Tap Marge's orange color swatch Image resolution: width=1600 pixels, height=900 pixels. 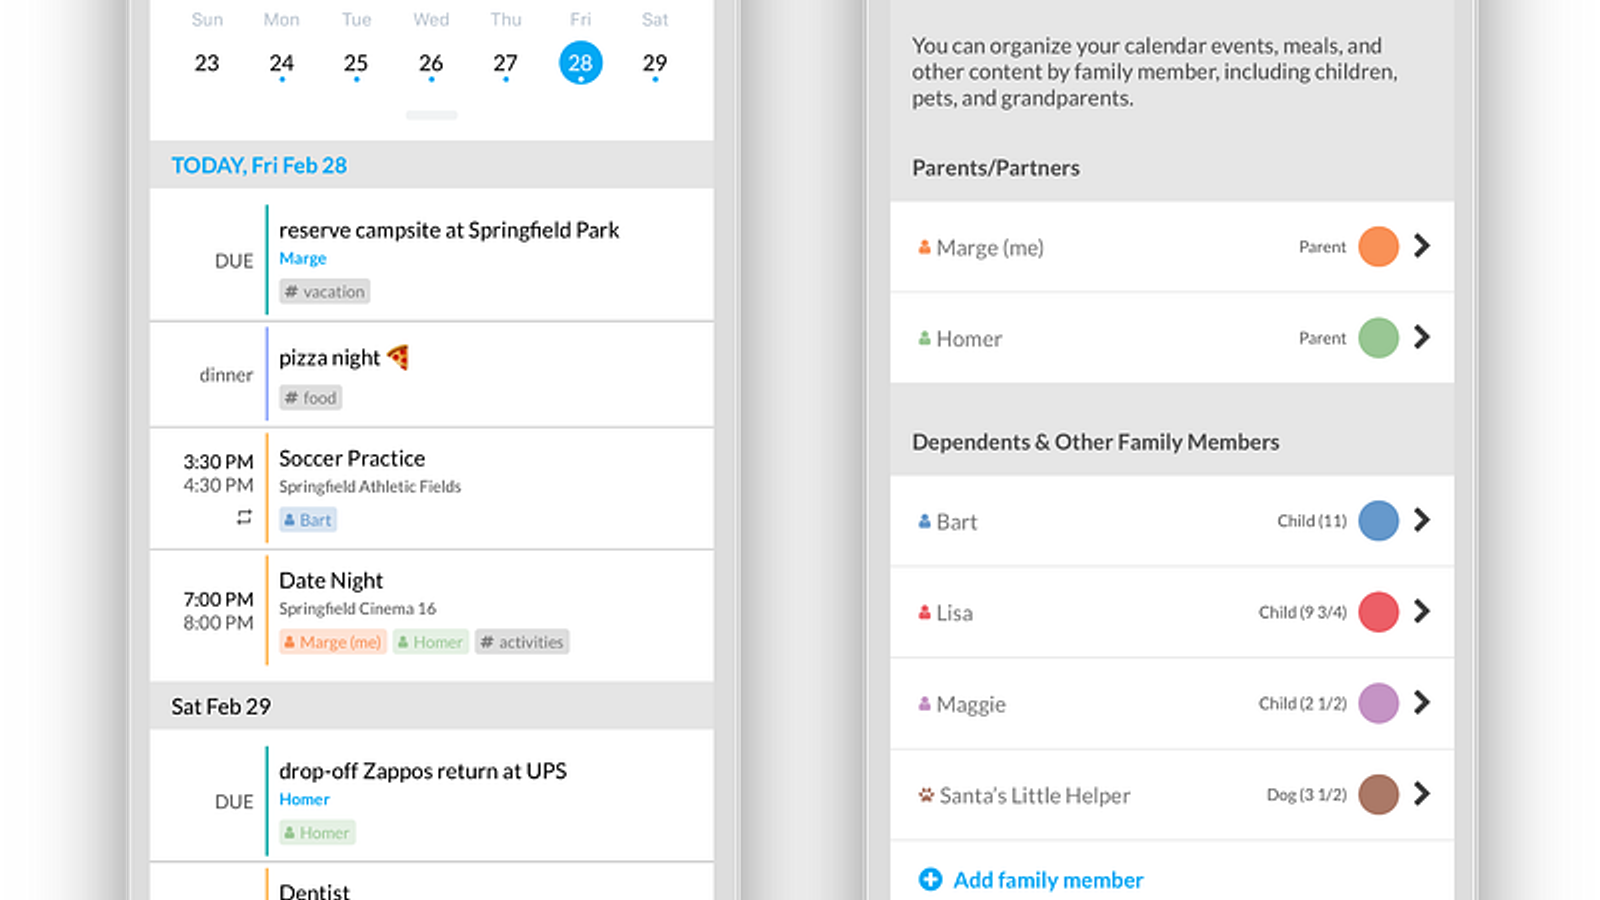pyautogui.click(x=1378, y=246)
